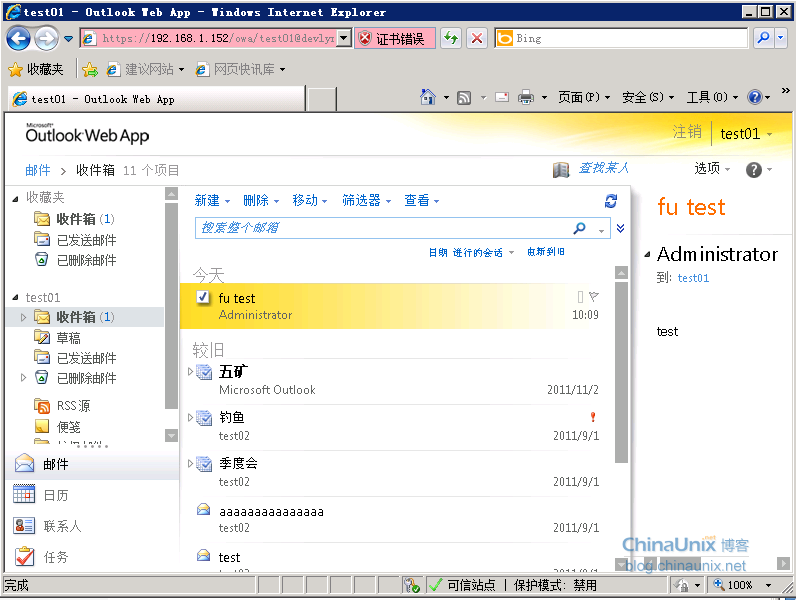Open IE 工具(O) tools menu

point(712,97)
